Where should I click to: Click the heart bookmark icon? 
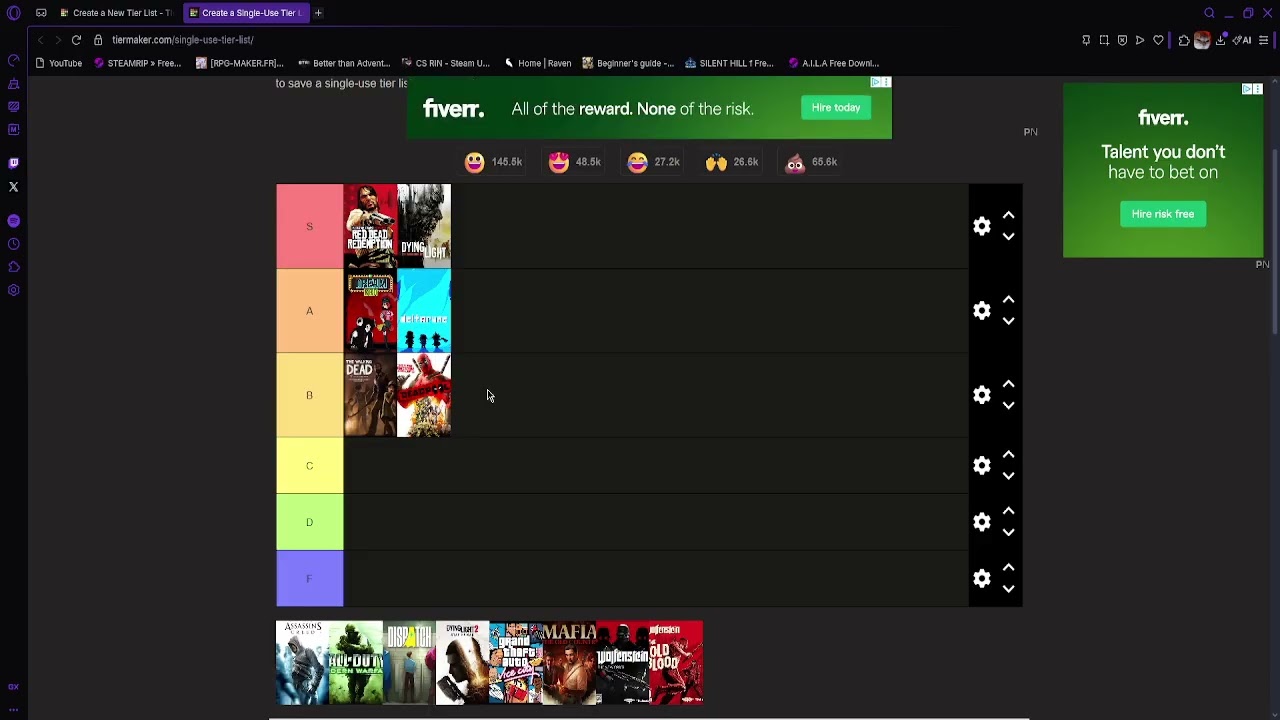coord(1158,40)
